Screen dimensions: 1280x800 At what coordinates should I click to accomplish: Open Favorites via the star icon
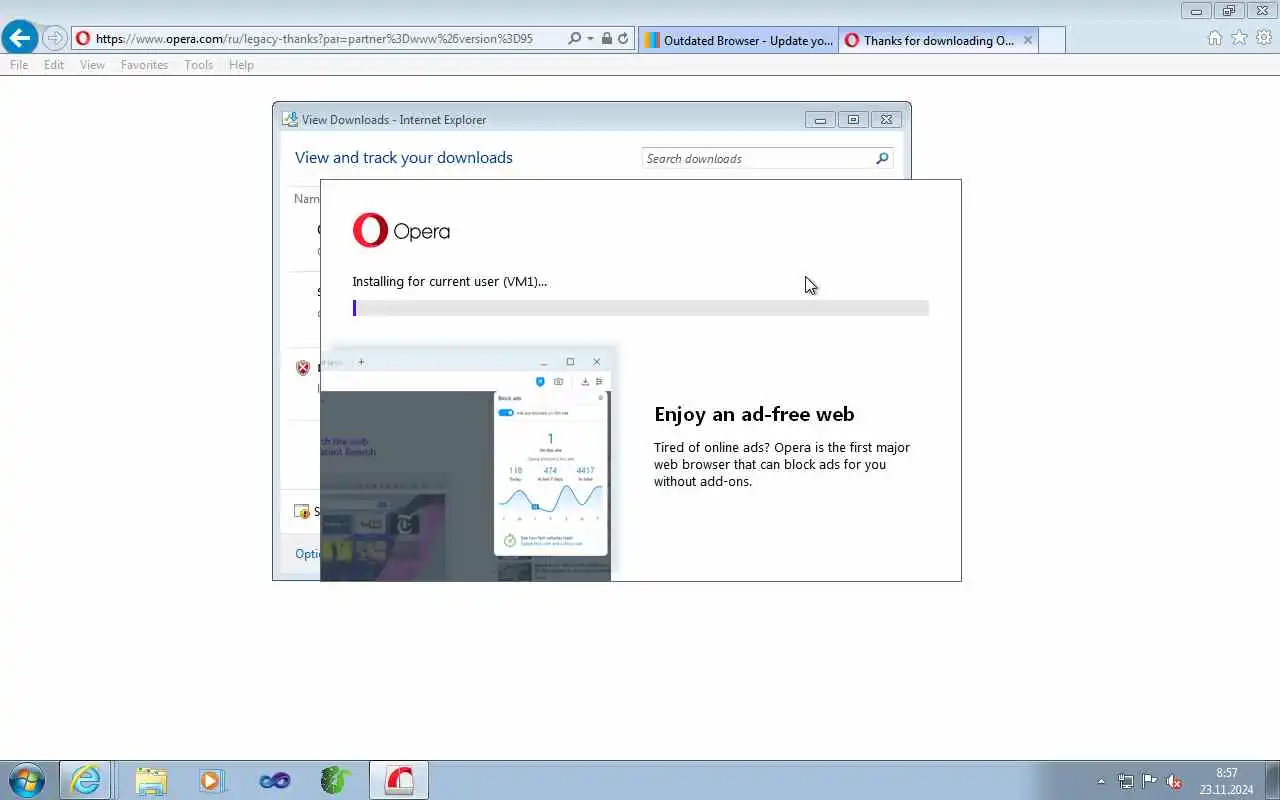click(x=1239, y=38)
